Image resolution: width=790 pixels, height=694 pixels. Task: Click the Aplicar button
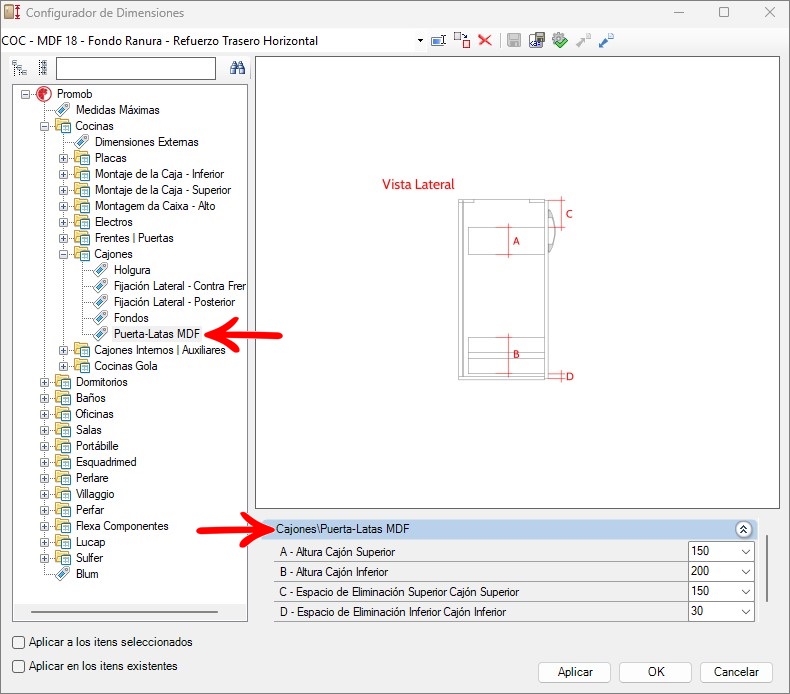(x=575, y=672)
